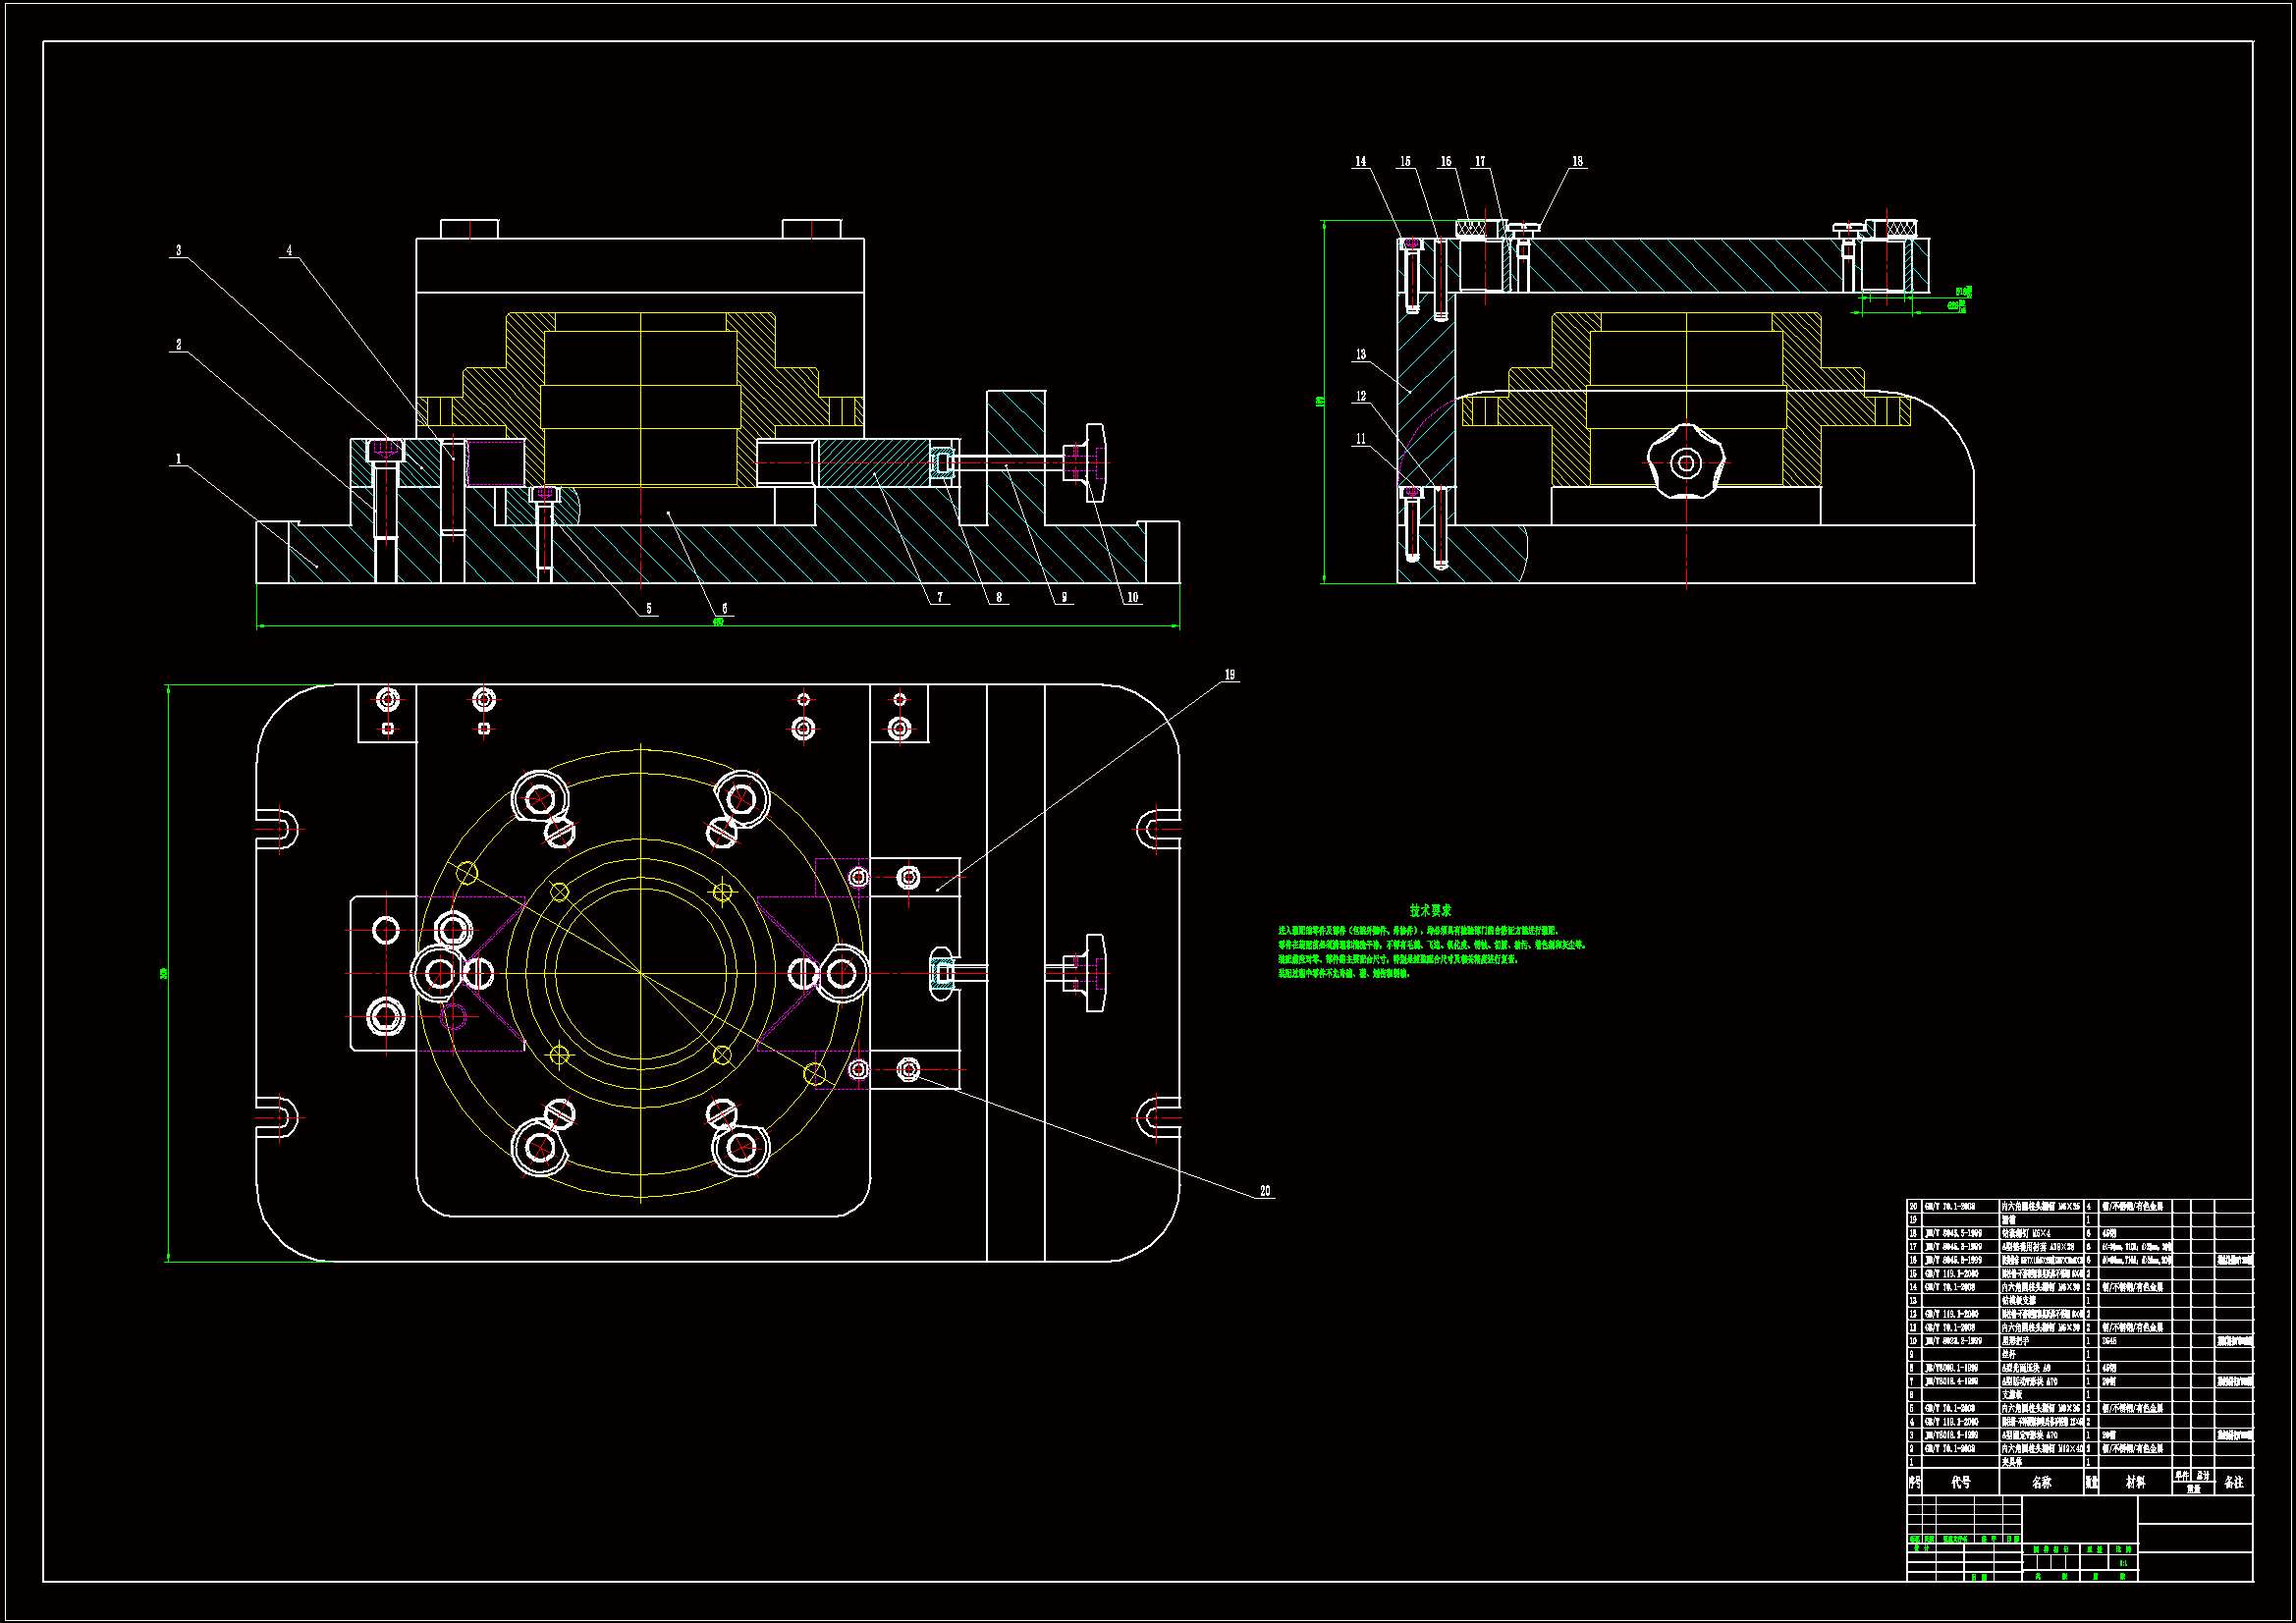Image resolution: width=2296 pixels, height=1623 pixels.
Task: Select callout number 10 near handle leader
Action: pyautogui.click(x=1132, y=598)
